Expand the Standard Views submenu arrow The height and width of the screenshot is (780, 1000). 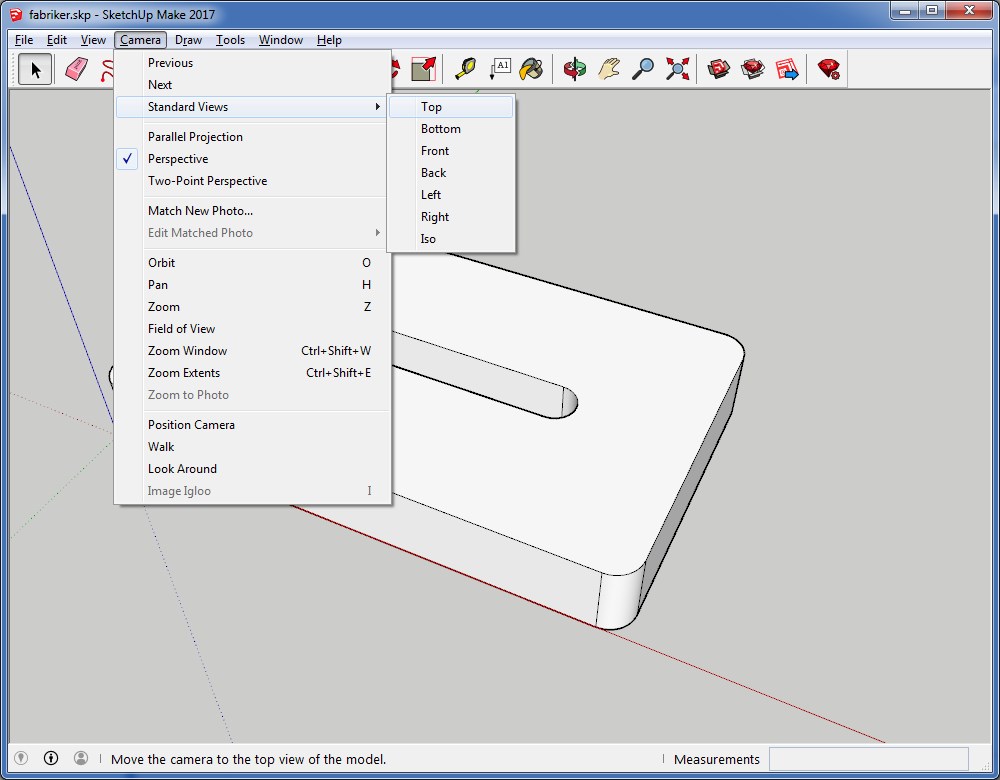point(377,106)
